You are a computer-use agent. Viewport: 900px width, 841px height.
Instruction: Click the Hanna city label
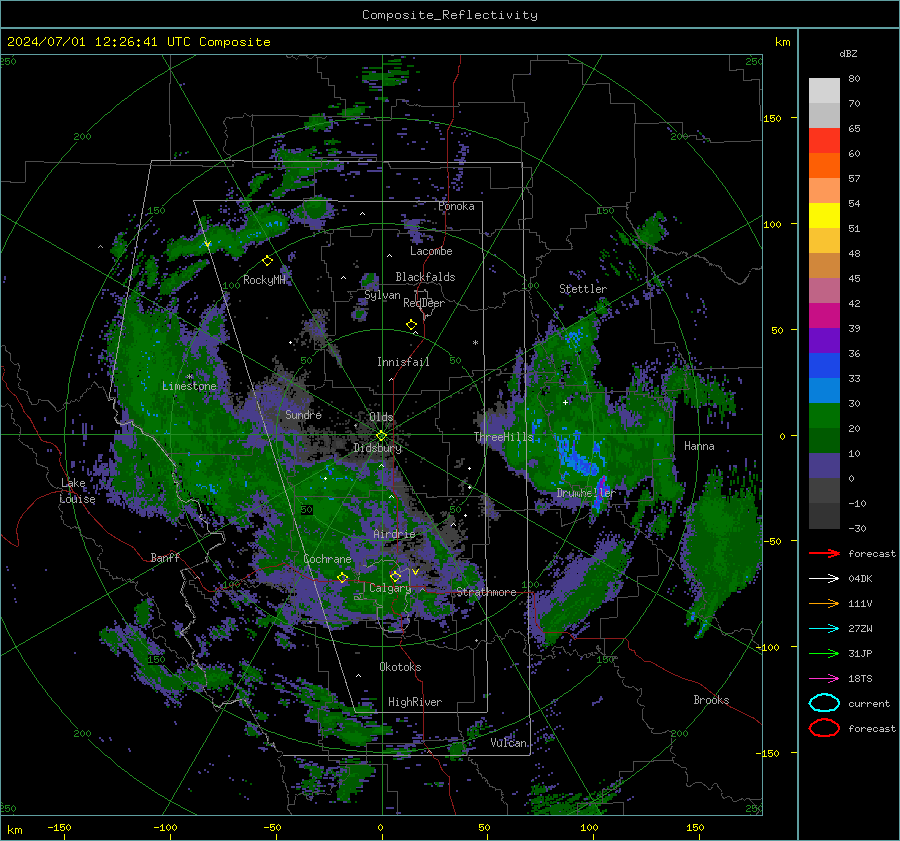coord(699,446)
